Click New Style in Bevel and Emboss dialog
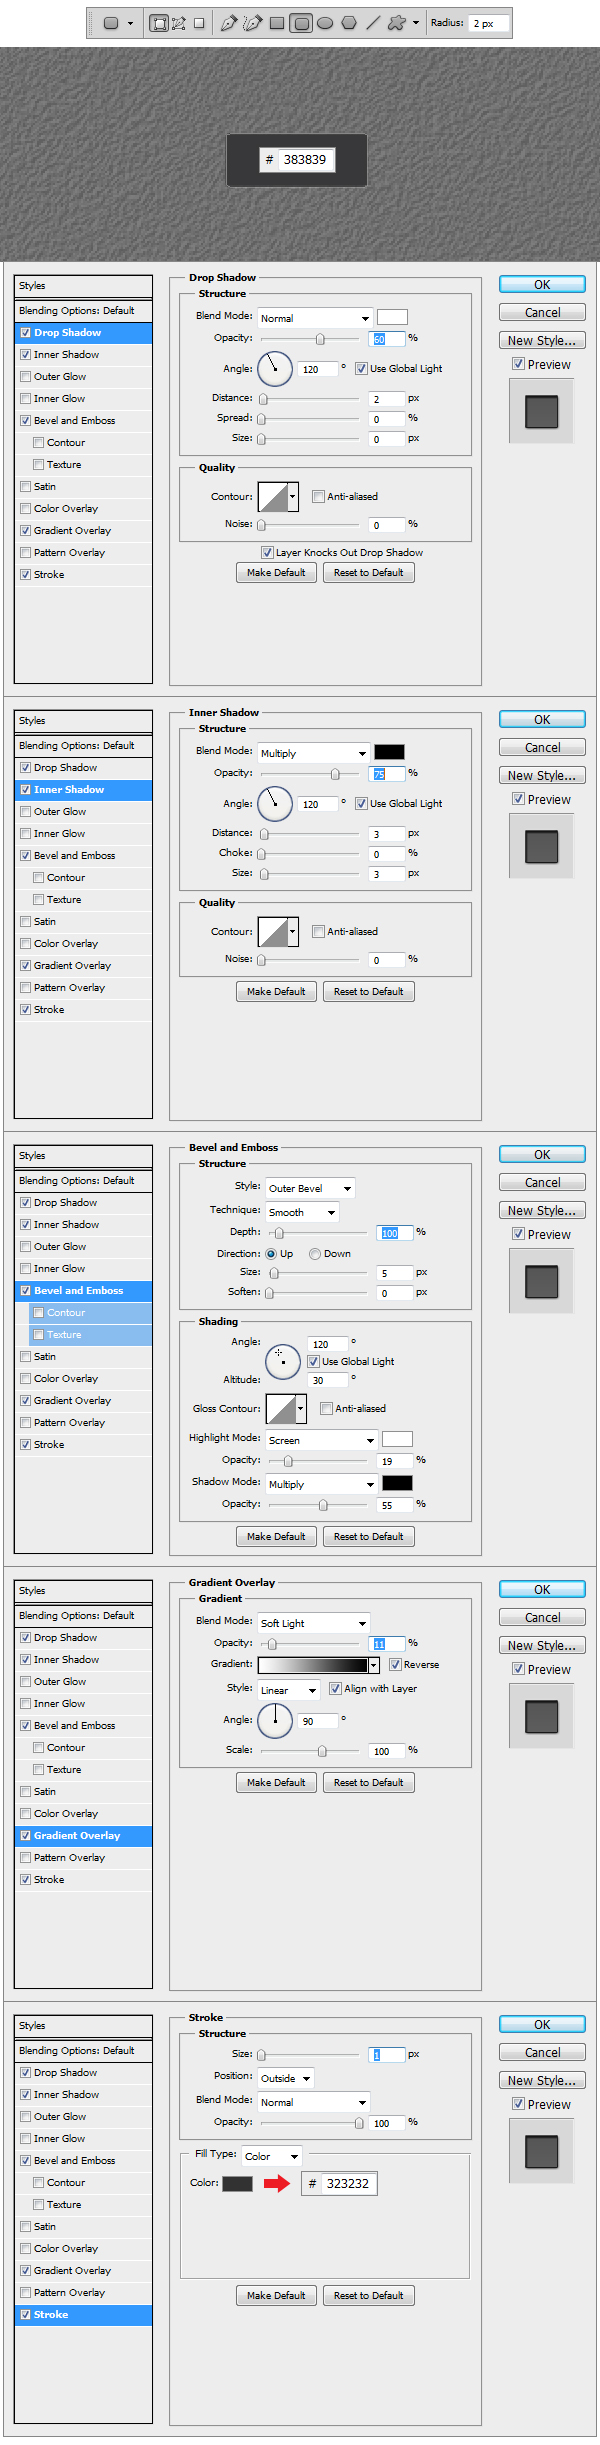 click(x=542, y=1211)
